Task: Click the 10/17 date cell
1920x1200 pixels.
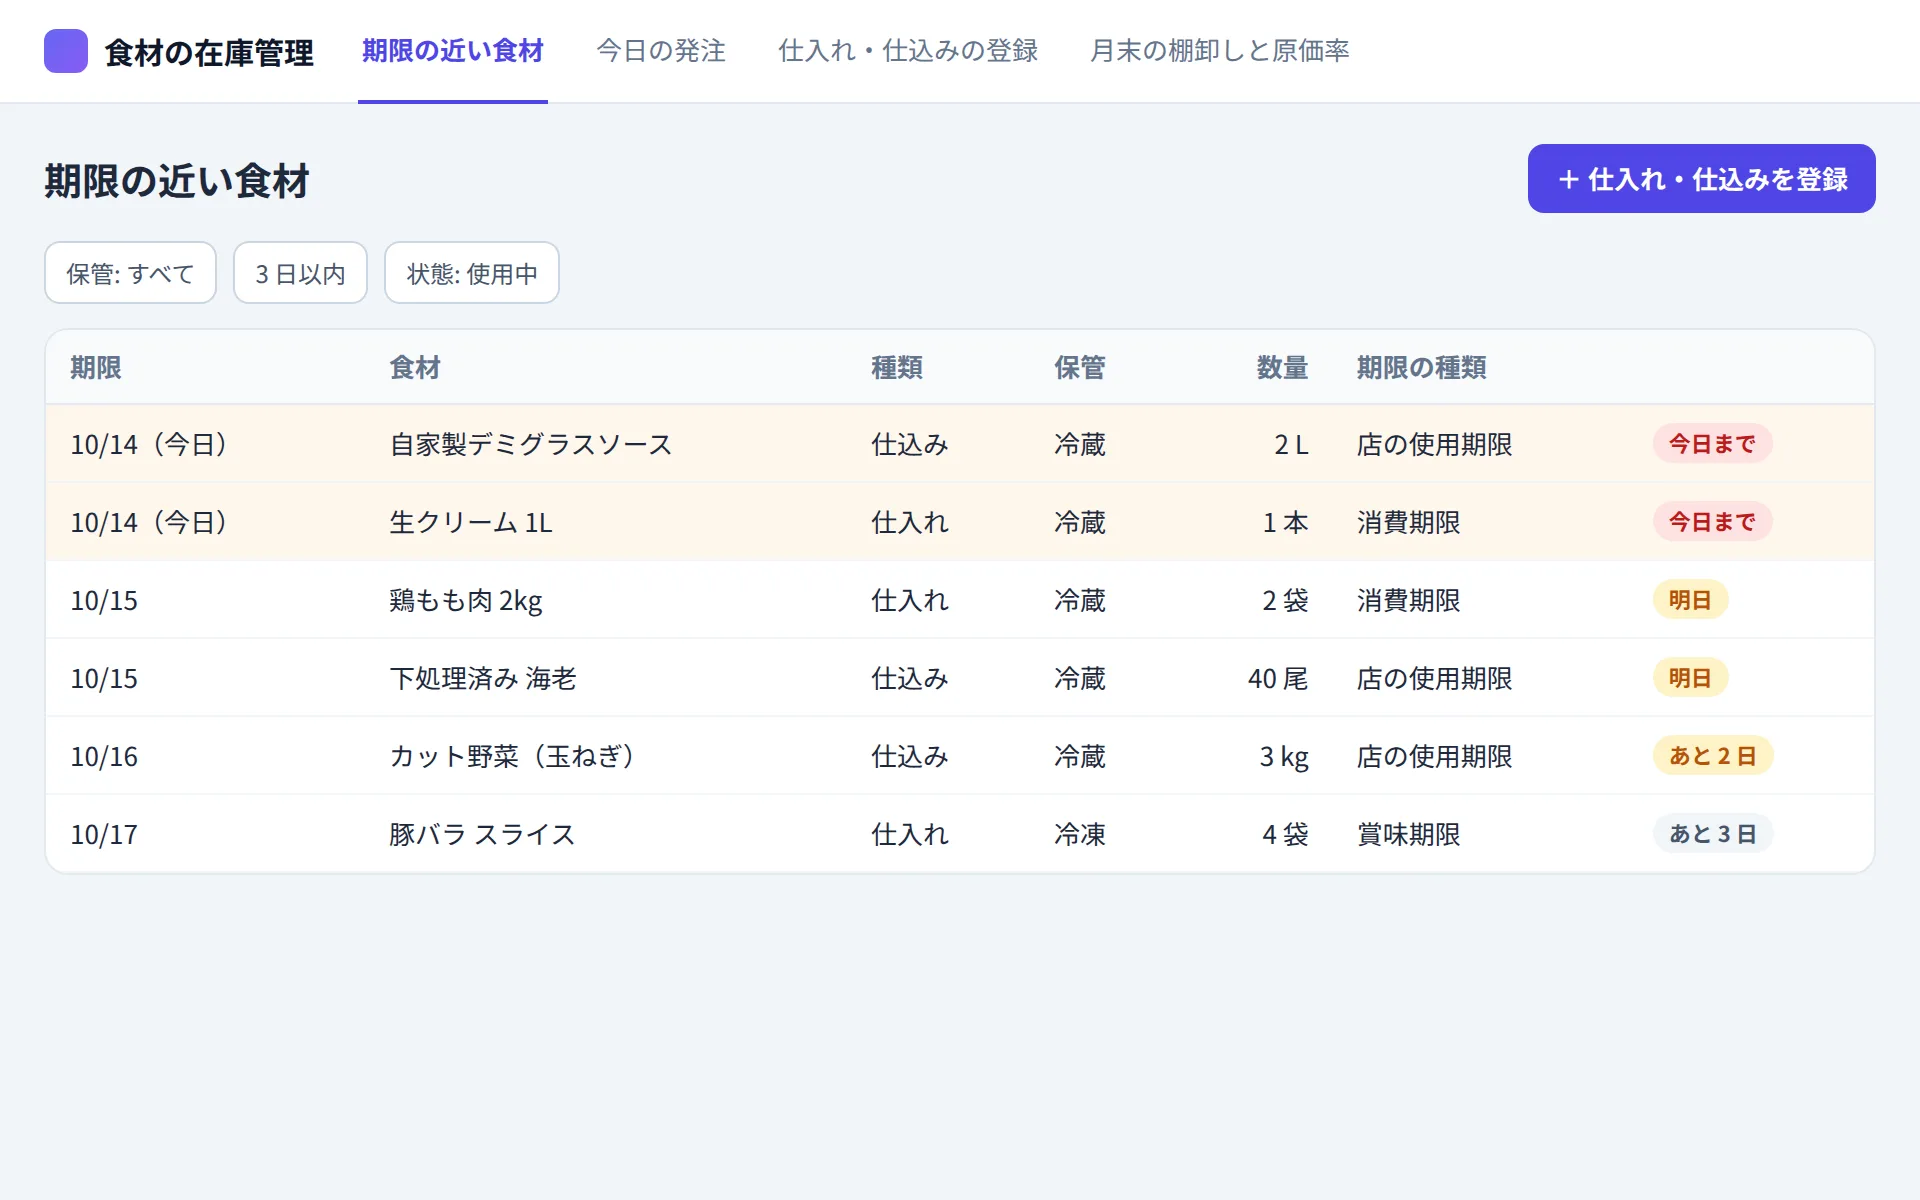Action: pos(104,835)
